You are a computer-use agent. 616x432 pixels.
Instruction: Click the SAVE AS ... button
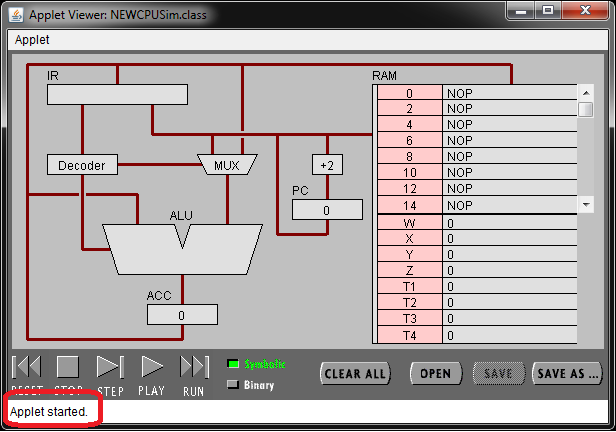pos(567,373)
